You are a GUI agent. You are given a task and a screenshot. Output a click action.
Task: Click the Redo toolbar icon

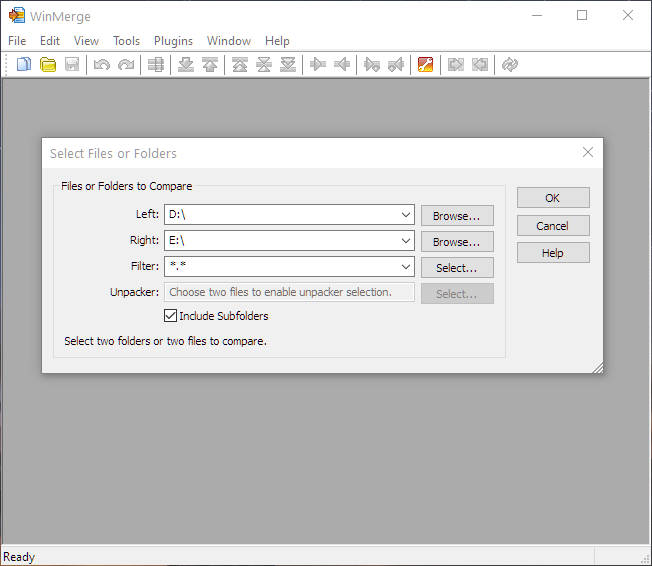coord(126,64)
